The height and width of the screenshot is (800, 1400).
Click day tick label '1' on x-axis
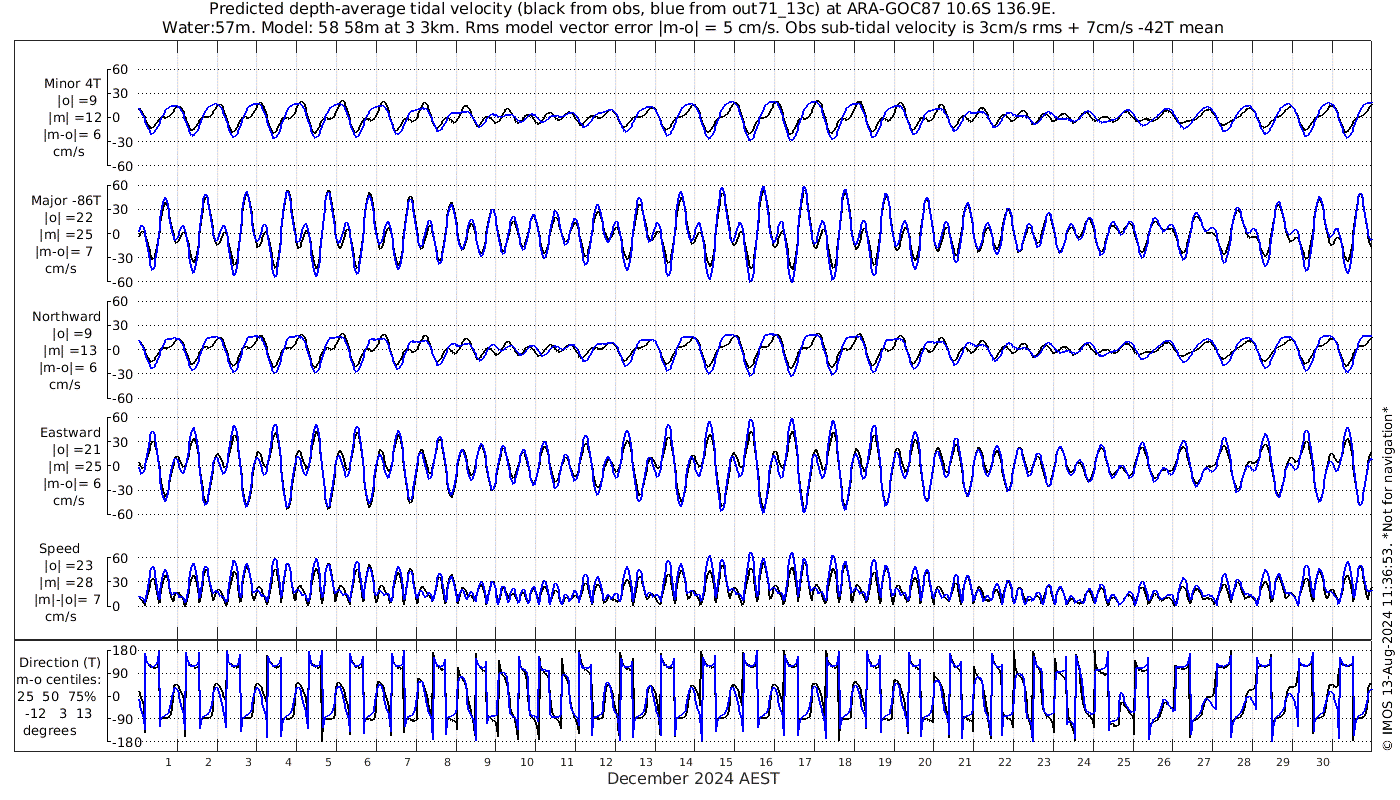(168, 762)
